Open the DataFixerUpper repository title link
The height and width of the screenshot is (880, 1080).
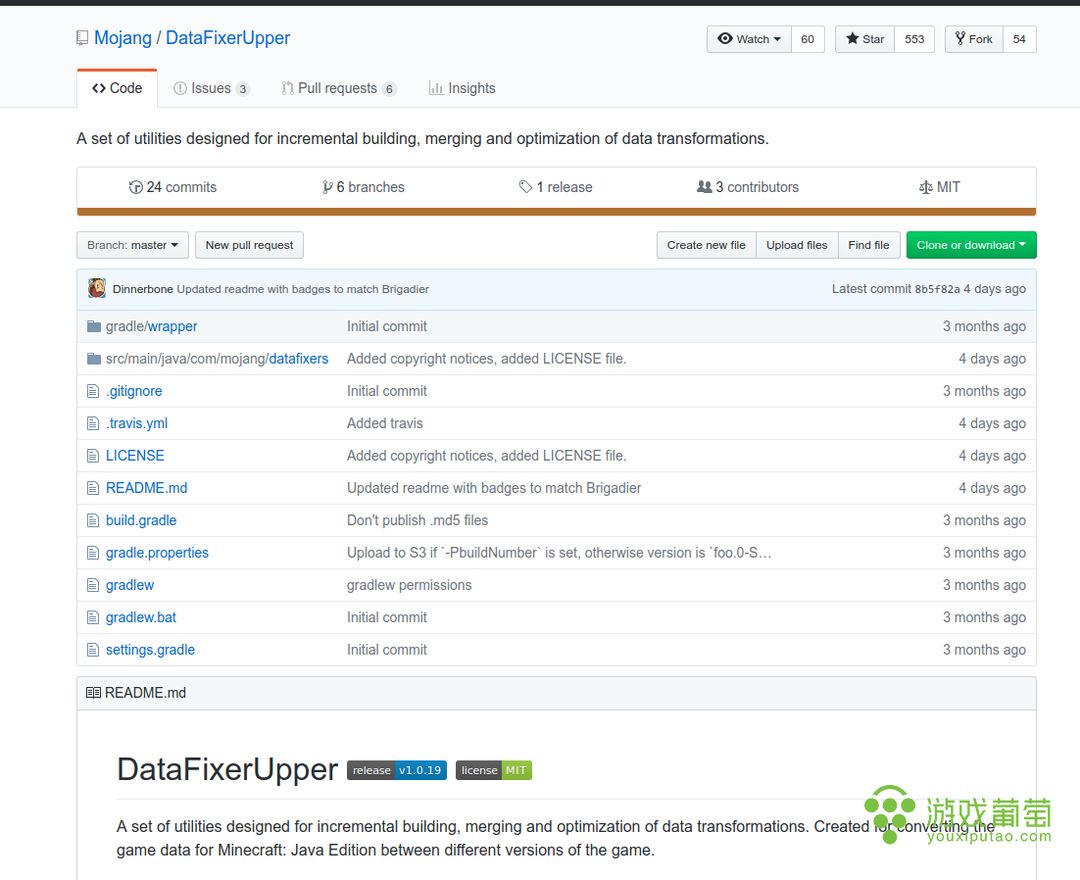(228, 38)
